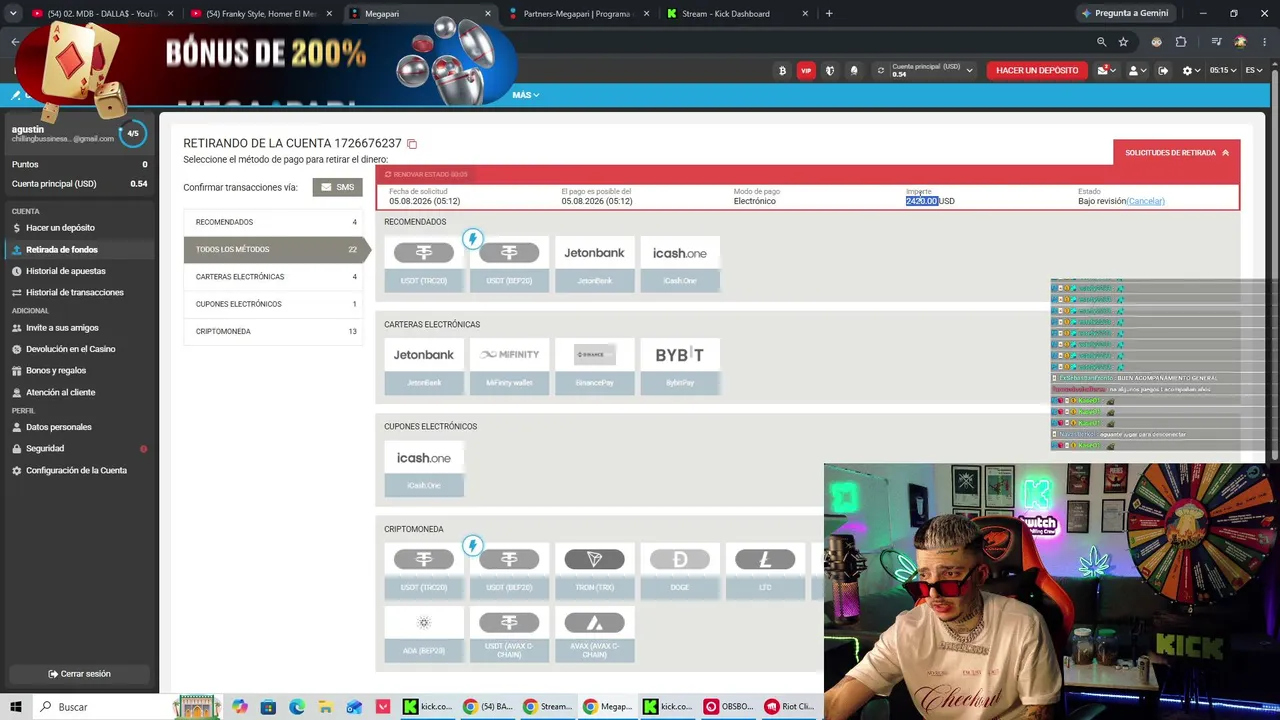Viewport: 1280px width, 720px height.
Task: Copy the account number 1726676237
Action: (x=412, y=144)
